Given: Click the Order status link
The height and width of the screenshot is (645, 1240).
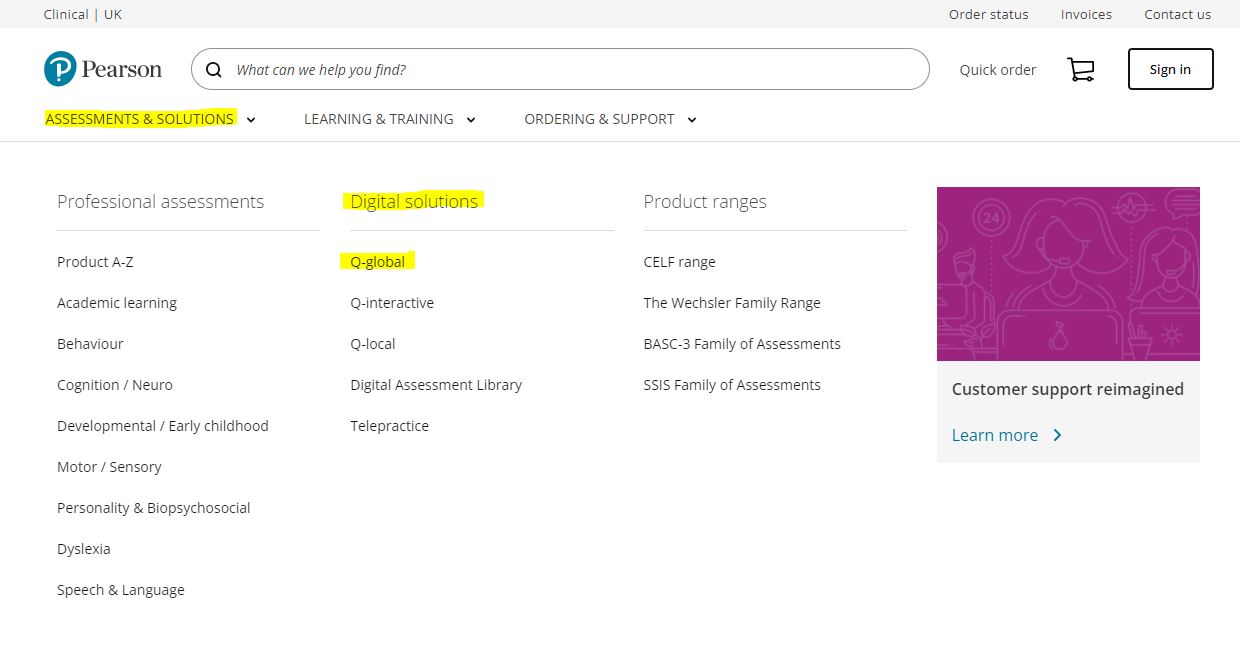Looking at the screenshot, I should tap(988, 14).
